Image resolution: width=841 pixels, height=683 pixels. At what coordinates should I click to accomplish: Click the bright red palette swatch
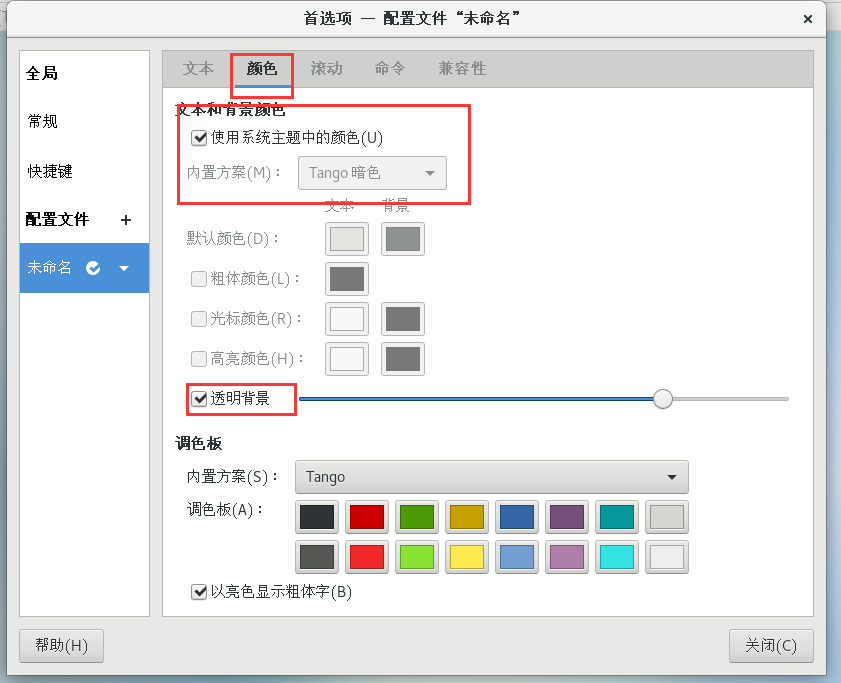coord(367,557)
